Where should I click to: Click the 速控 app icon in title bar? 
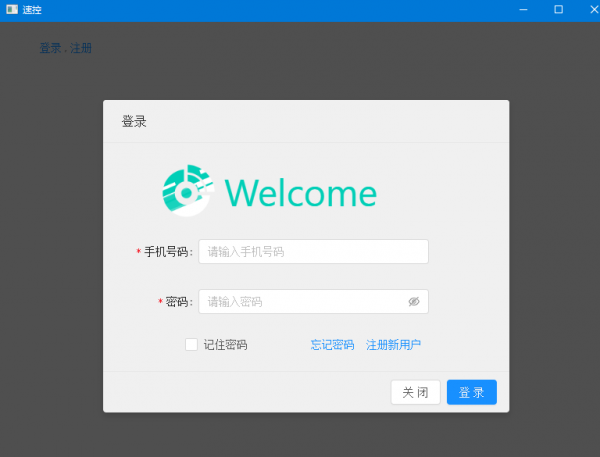pos(12,9)
